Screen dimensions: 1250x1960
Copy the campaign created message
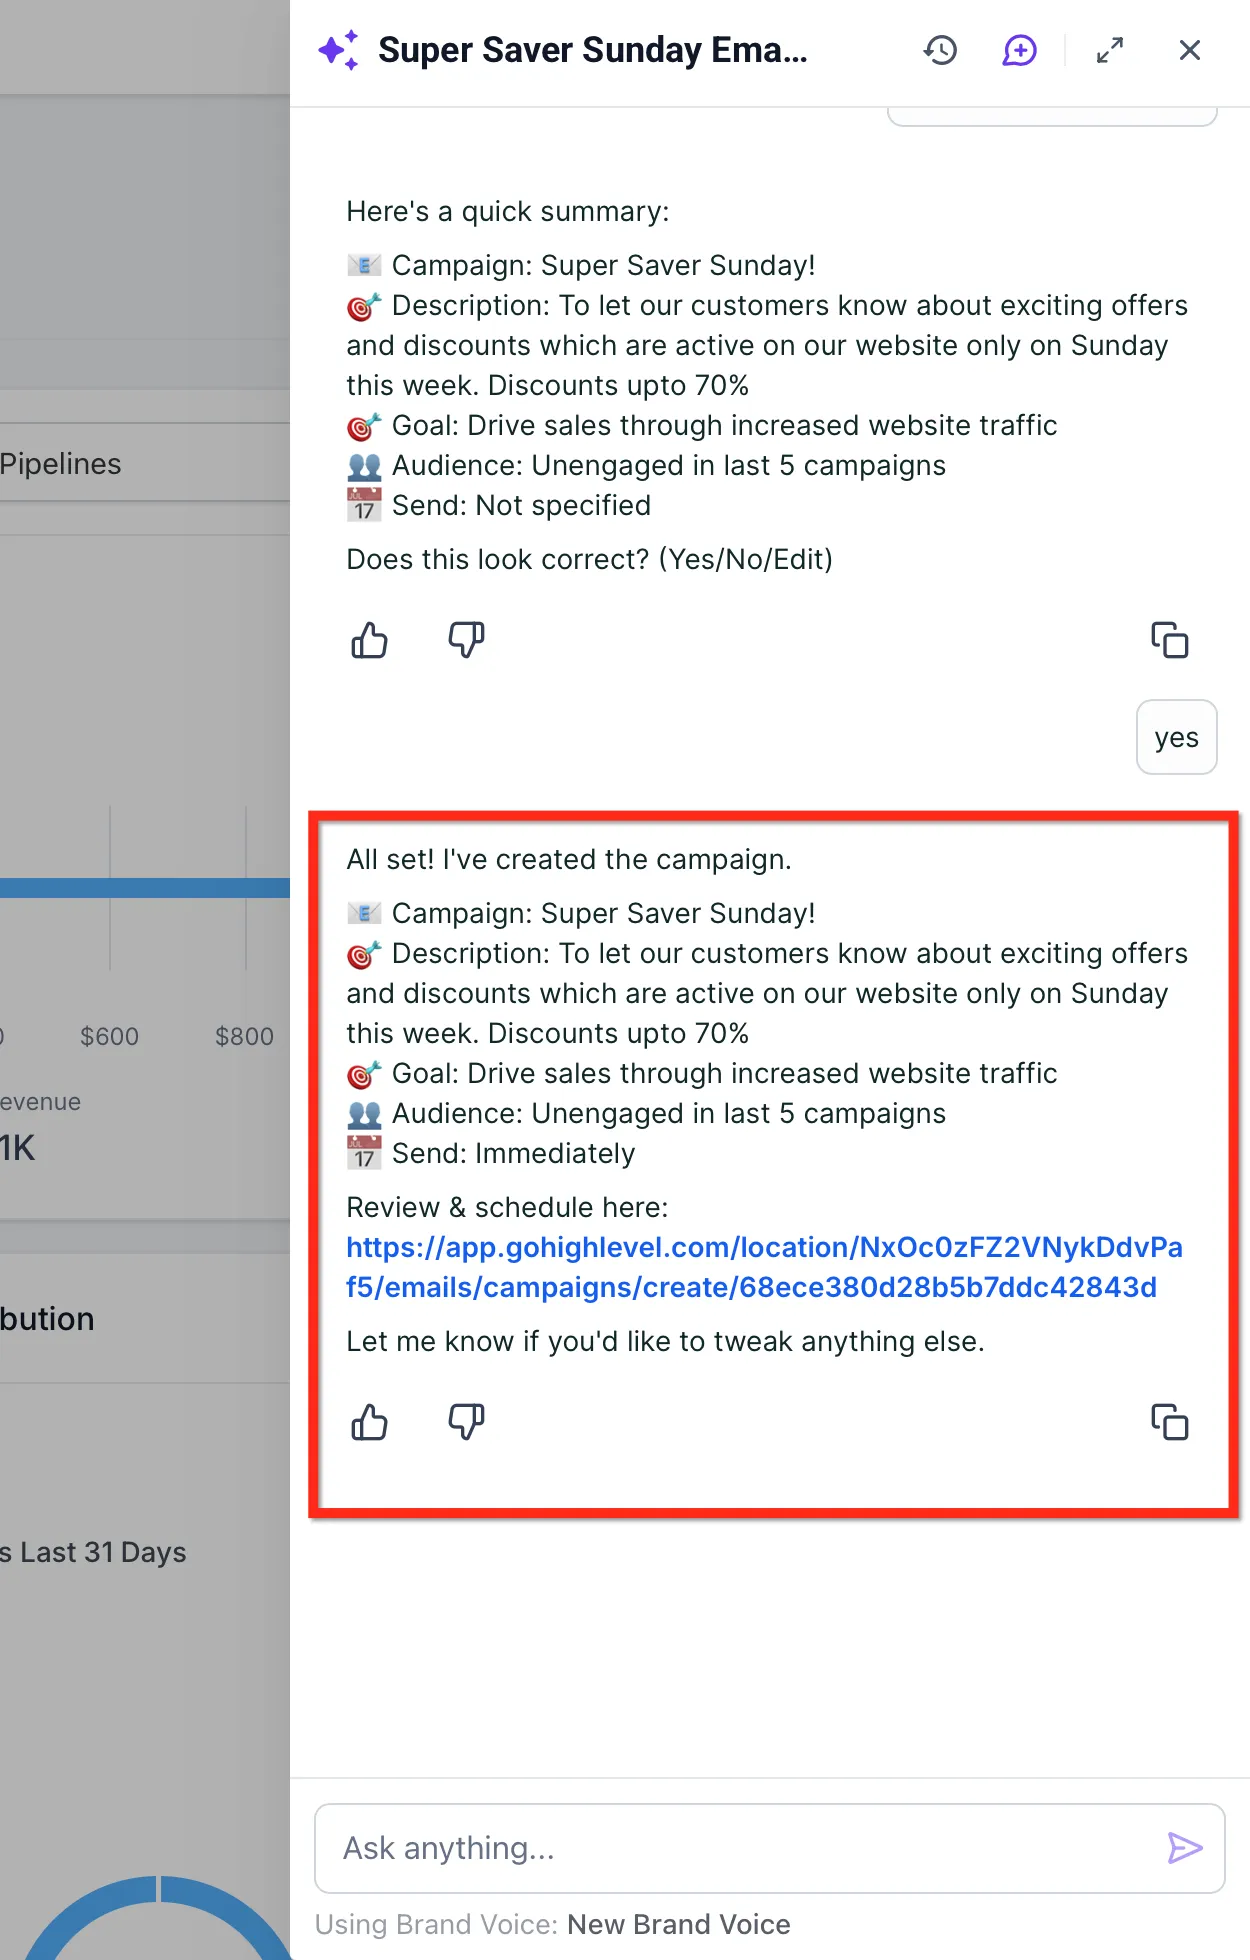click(1169, 1422)
